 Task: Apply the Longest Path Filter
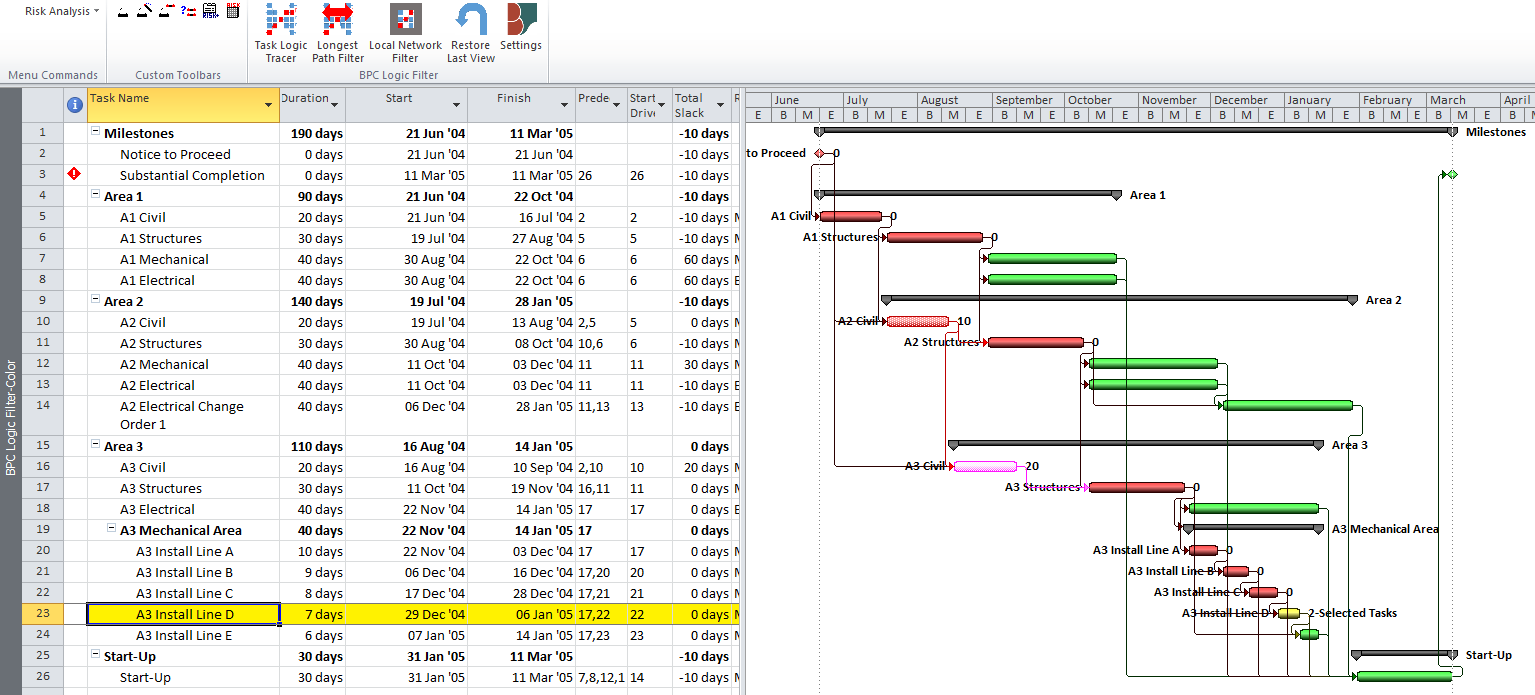pyautogui.click(x=337, y=33)
